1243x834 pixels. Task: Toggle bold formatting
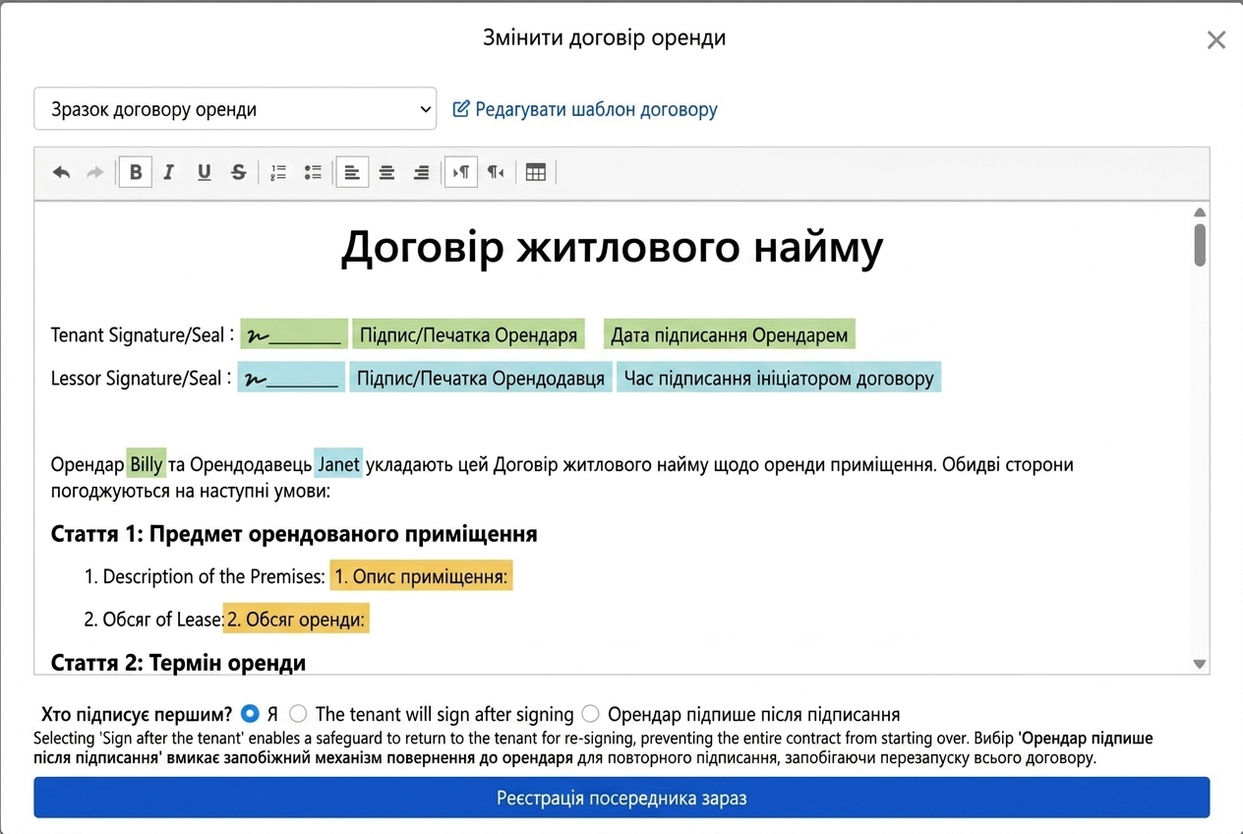point(135,172)
